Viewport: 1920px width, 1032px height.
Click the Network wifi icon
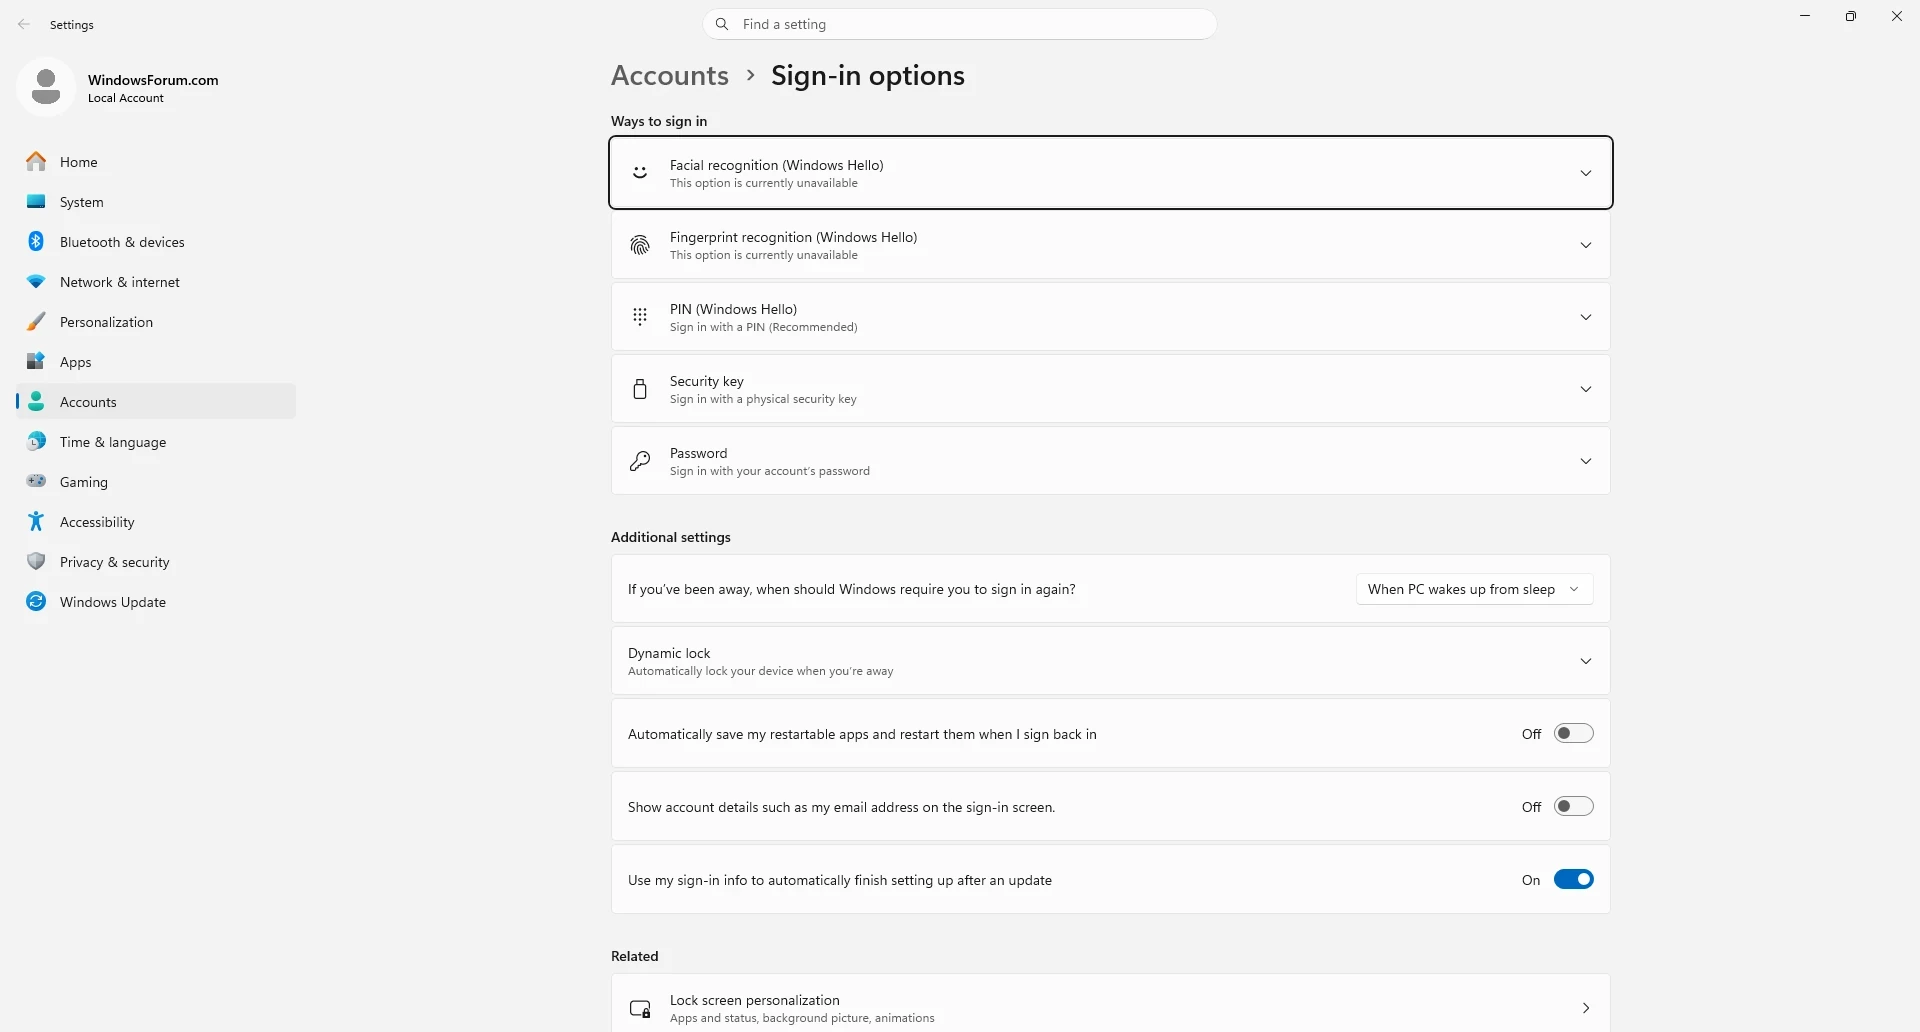[x=36, y=282]
